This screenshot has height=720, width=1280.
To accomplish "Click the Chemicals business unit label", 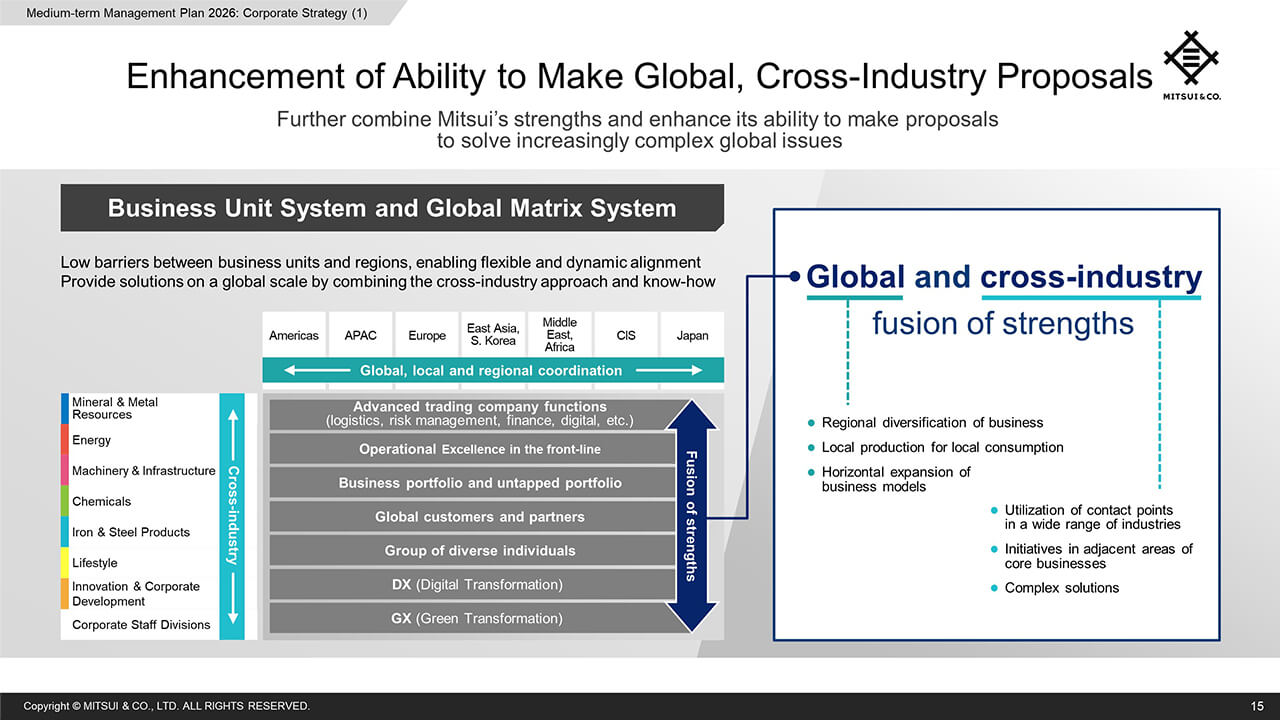I will (101, 501).
